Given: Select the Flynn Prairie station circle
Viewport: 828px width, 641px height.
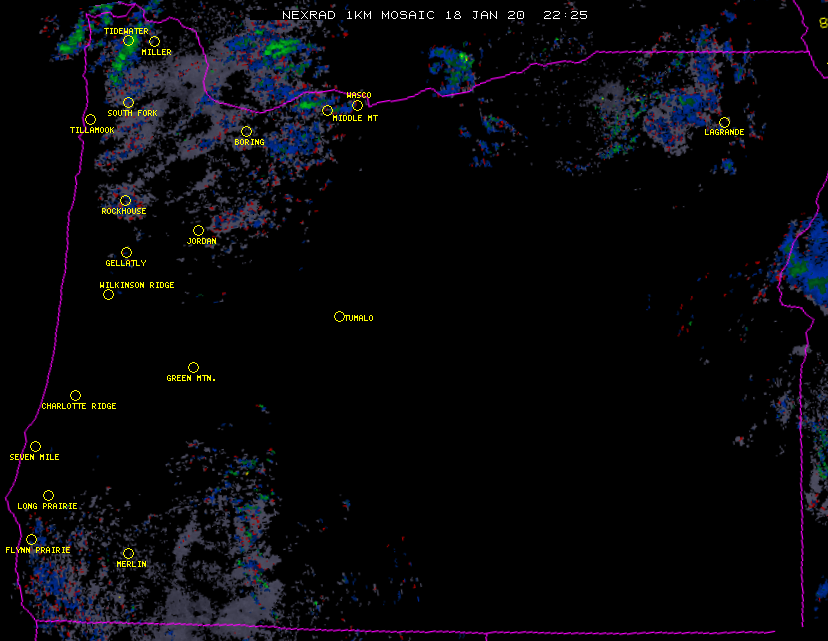Looking at the screenshot, I should pos(31,540).
